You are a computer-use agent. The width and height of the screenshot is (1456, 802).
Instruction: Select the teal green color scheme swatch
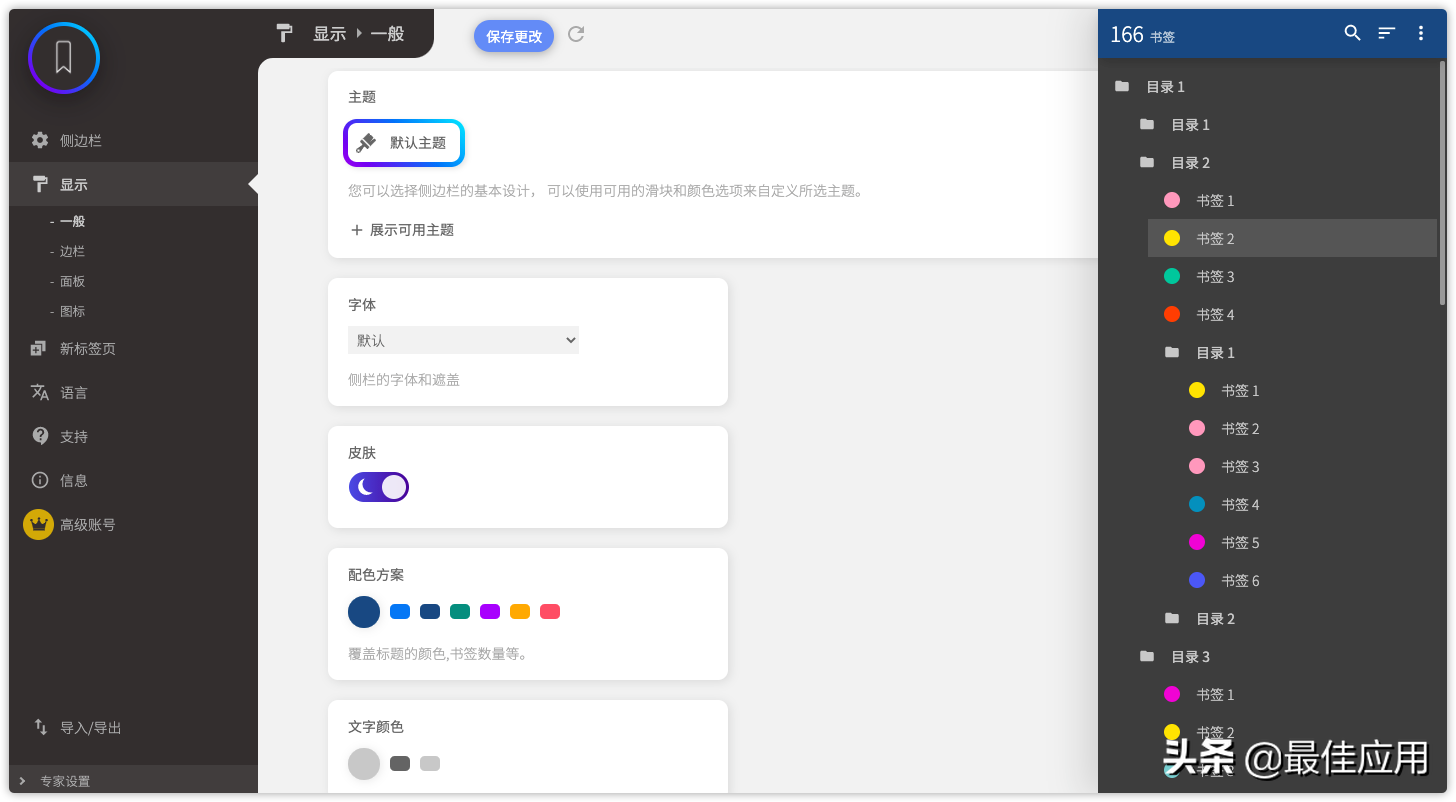coord(460,611)
